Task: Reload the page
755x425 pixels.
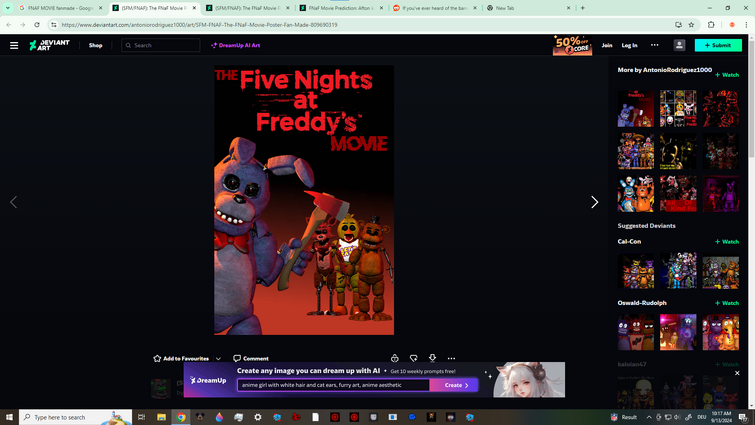Action: 37,25
